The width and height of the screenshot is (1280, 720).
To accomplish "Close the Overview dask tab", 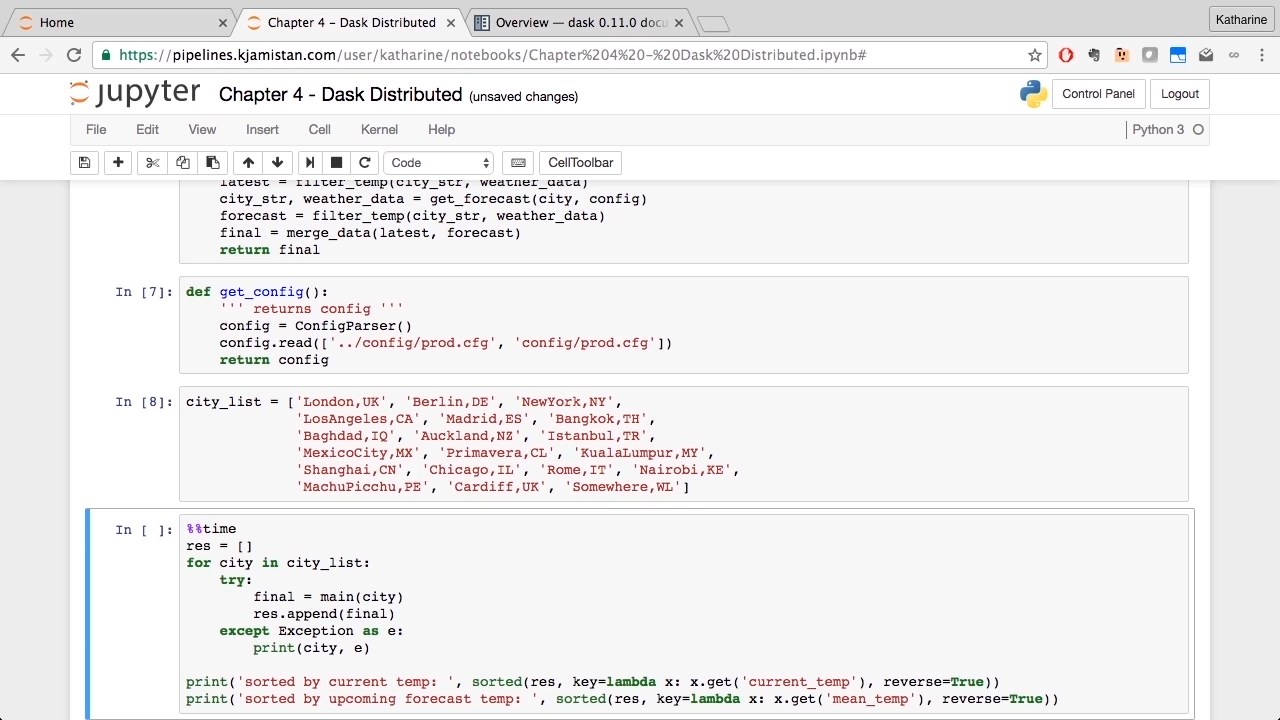I will coord(677,22).
